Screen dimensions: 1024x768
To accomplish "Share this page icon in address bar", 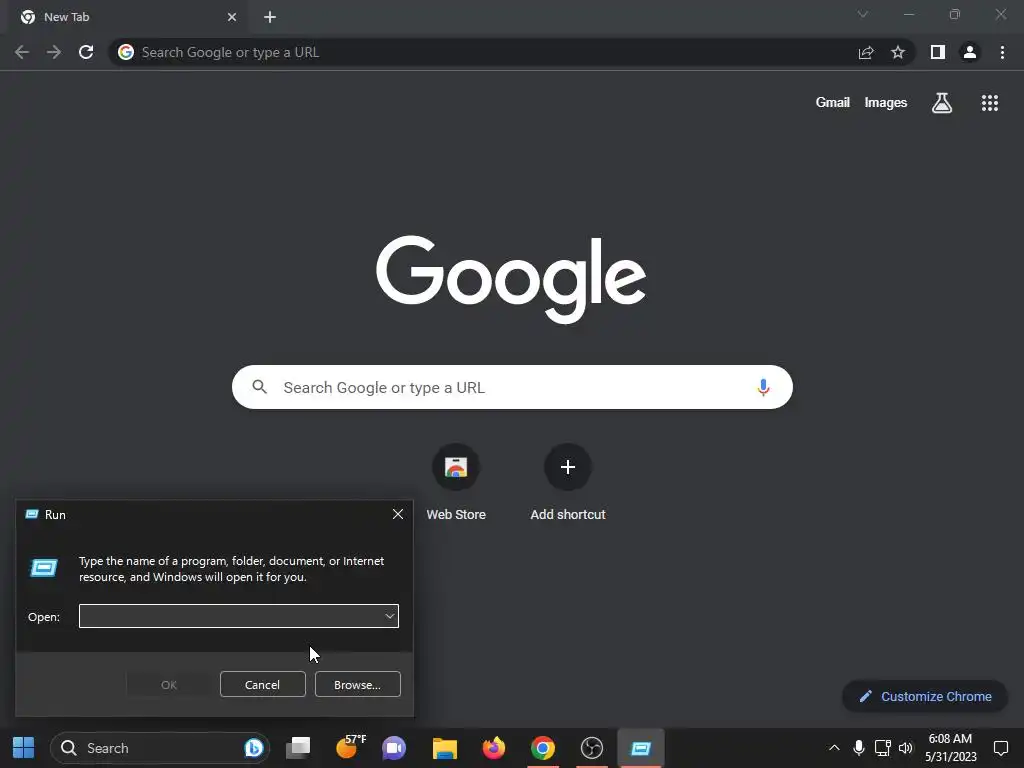I will pos(866,52).
